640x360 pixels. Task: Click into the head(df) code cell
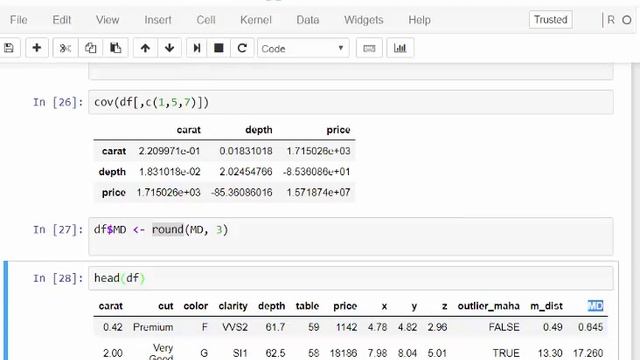pos(351,278)
